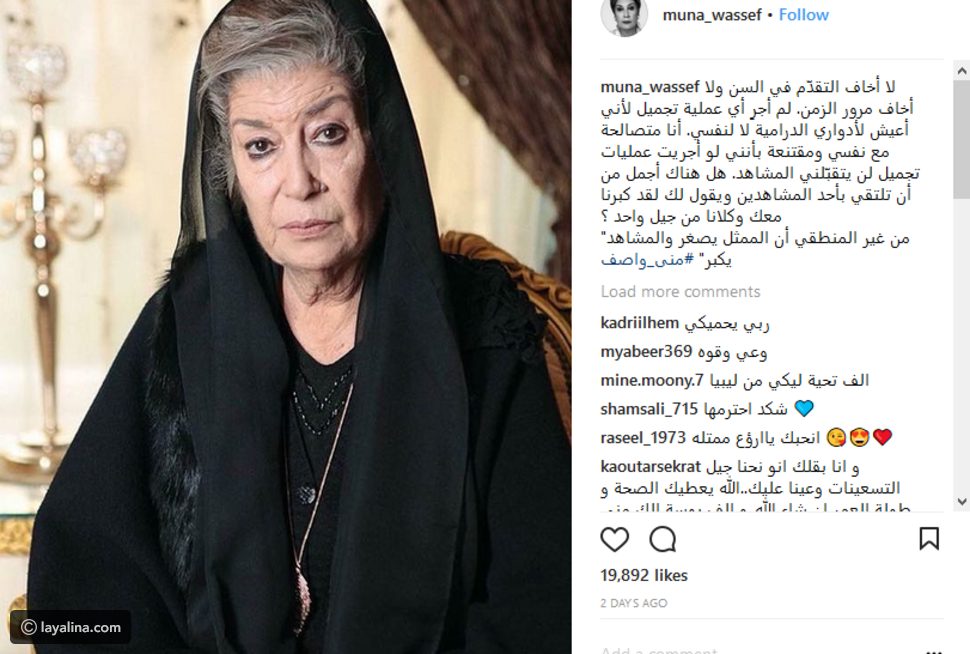
Task: Visit the kadriilhem commenter profile
Action: 640,323
